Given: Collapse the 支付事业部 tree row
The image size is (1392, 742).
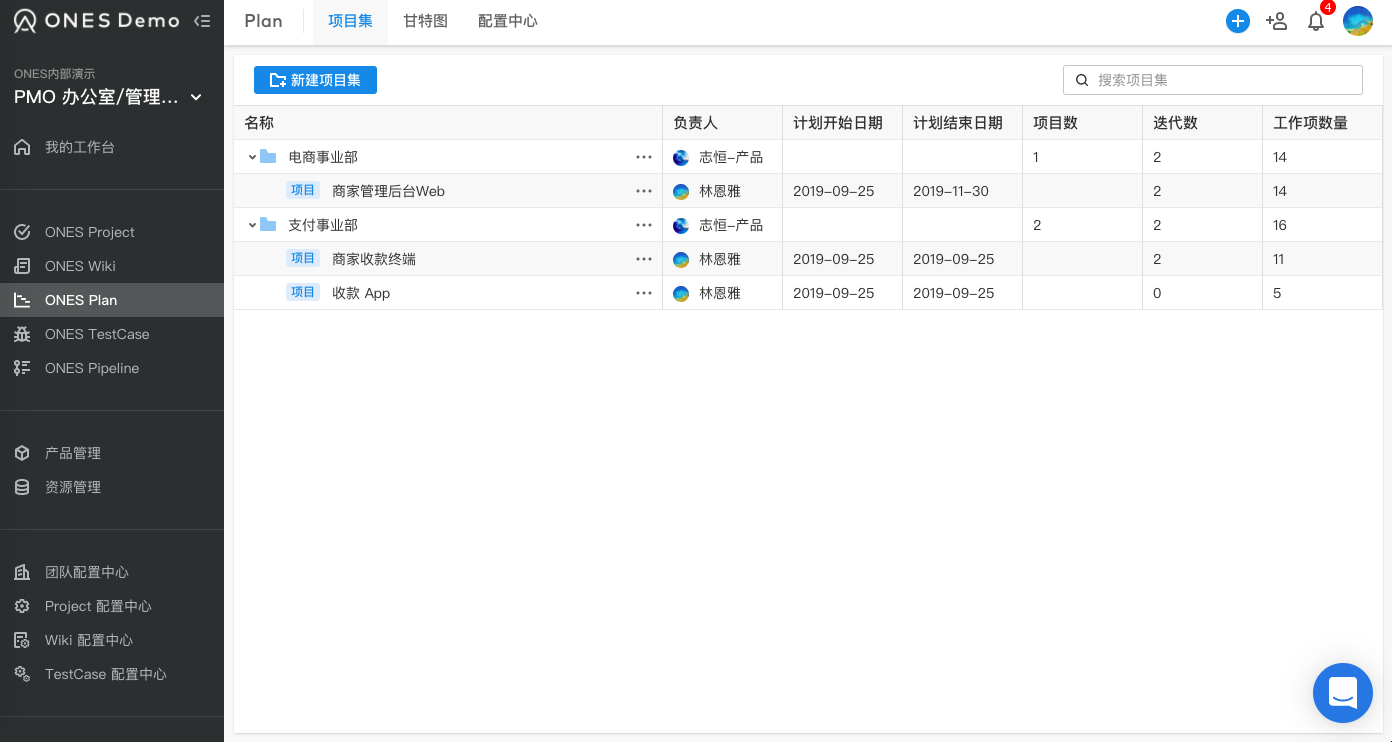Looking at the screenshot, I should pos(252,225).
